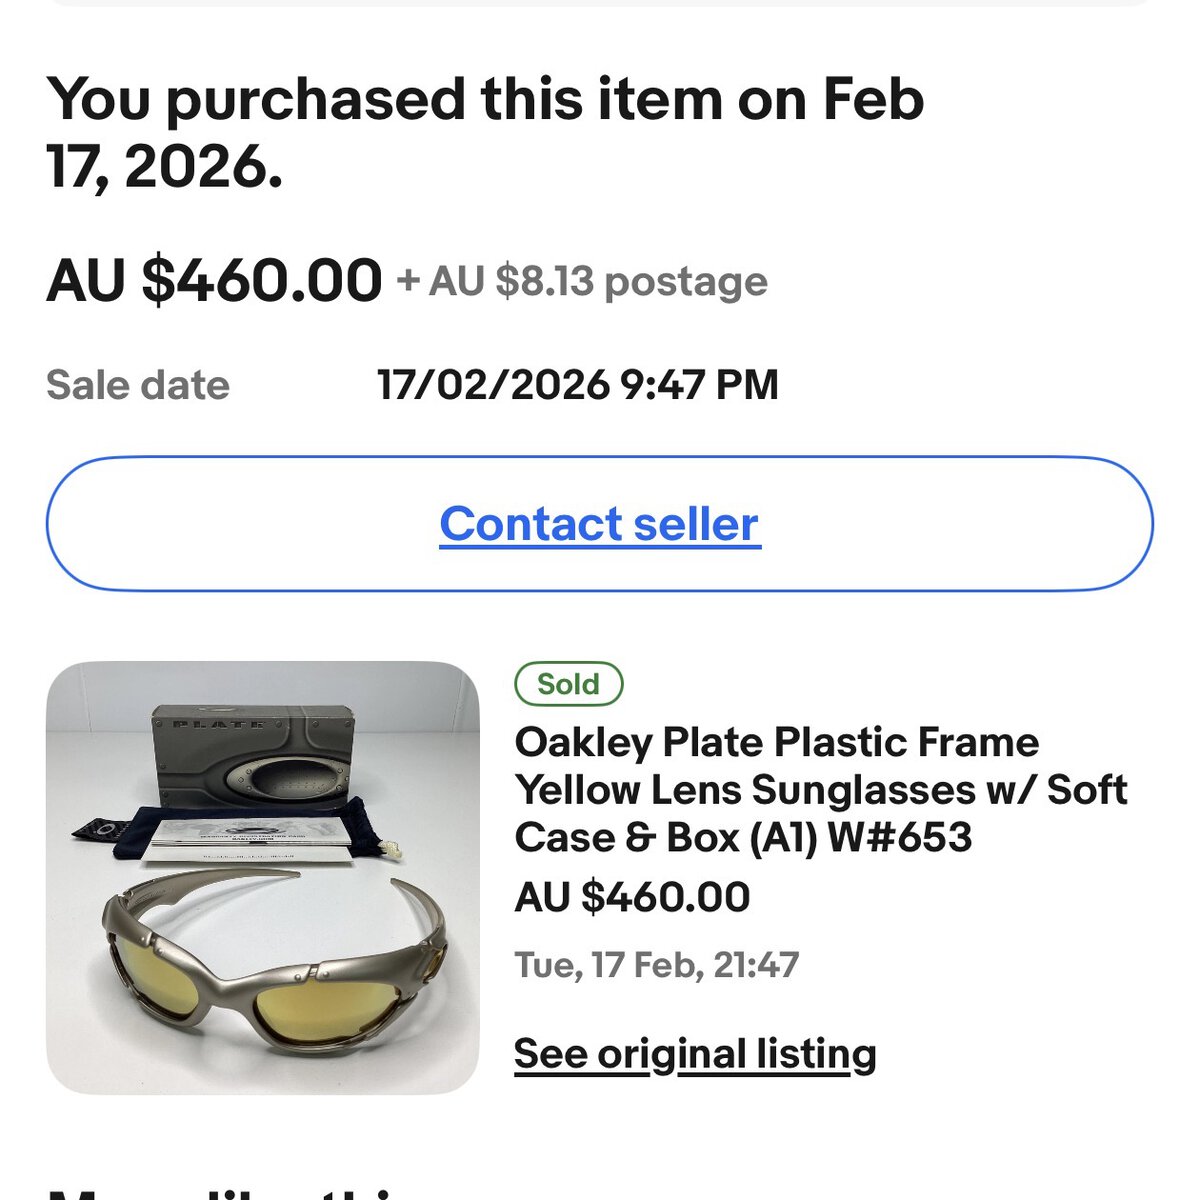Click the Tue, 17 Feb, 21:47 timestamp

click(x=656, y=965)
